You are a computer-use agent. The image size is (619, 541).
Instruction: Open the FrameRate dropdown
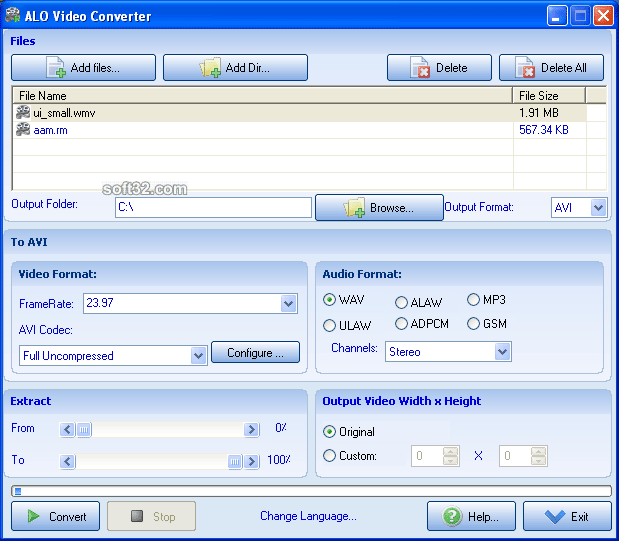pyautogui.click(x=289, y=304)
